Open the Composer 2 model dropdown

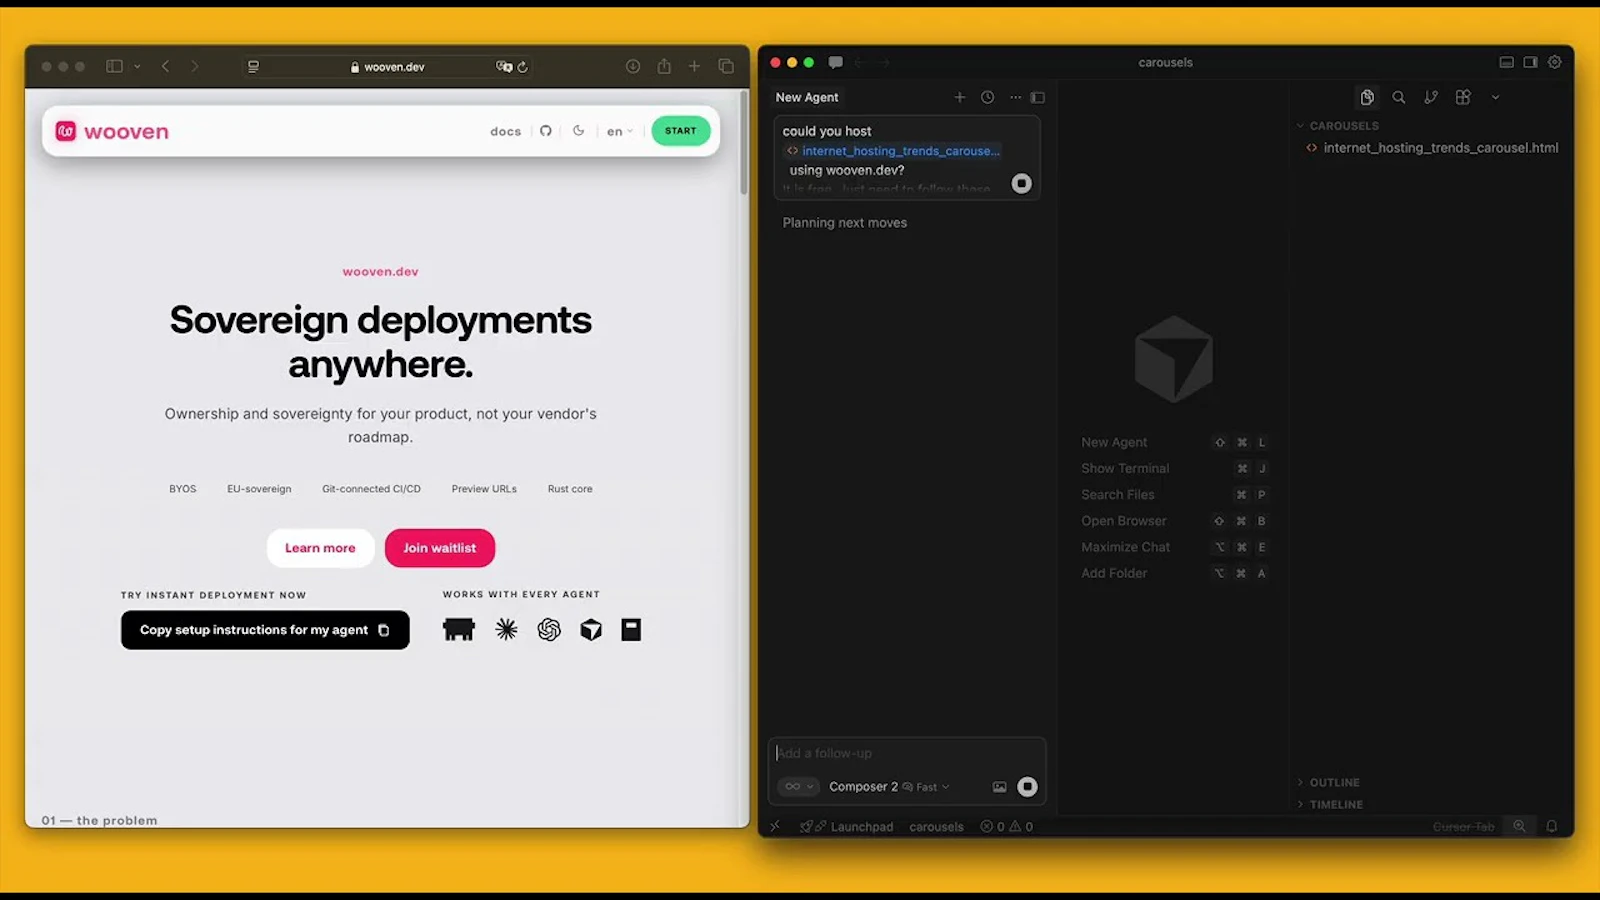[889, 787]
